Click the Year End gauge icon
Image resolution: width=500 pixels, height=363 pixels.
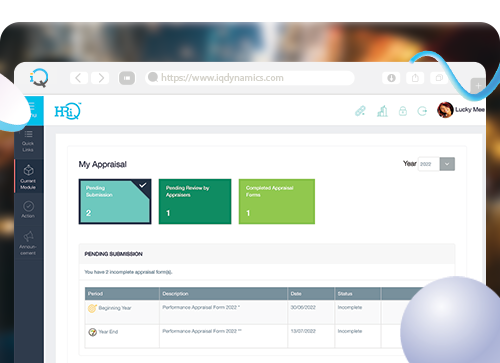coord(92,332)
